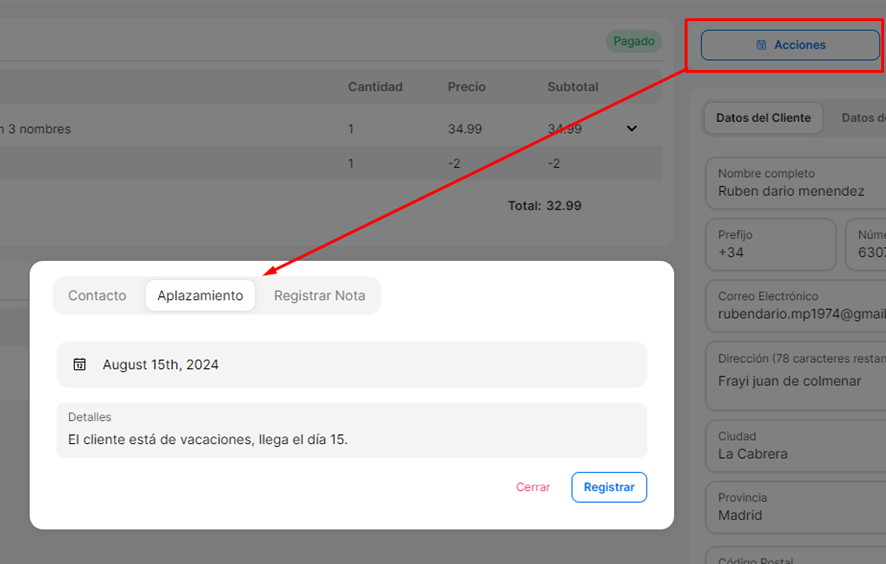
Task: Click the calendar icon in date field
Action: pyautogui.click(x=80, y=365)
